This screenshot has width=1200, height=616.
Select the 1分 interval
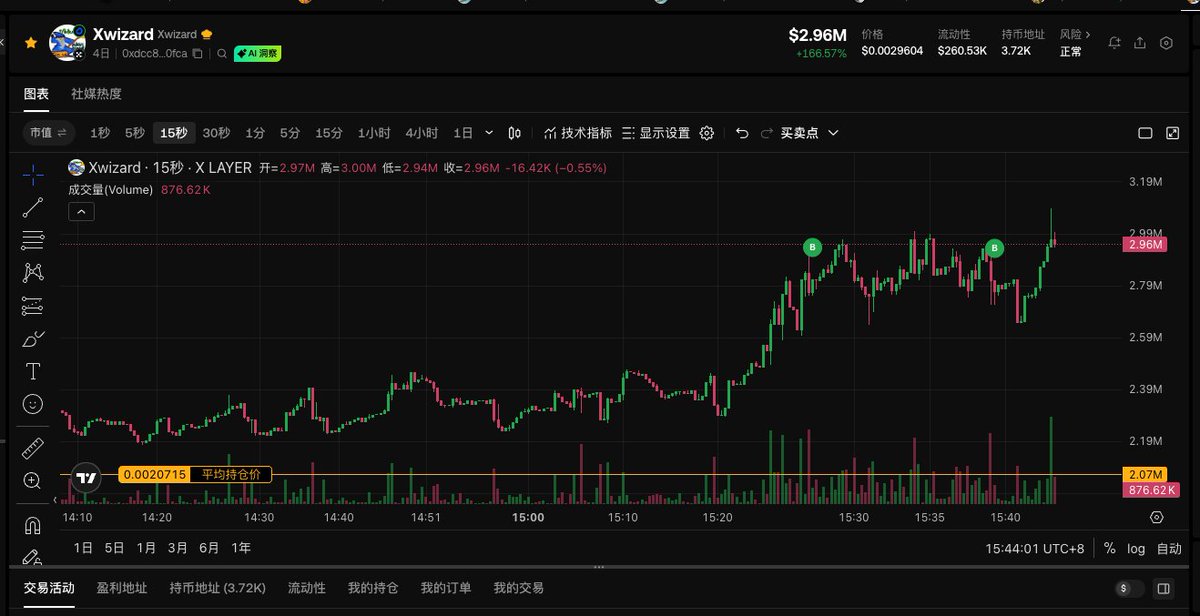255,133
